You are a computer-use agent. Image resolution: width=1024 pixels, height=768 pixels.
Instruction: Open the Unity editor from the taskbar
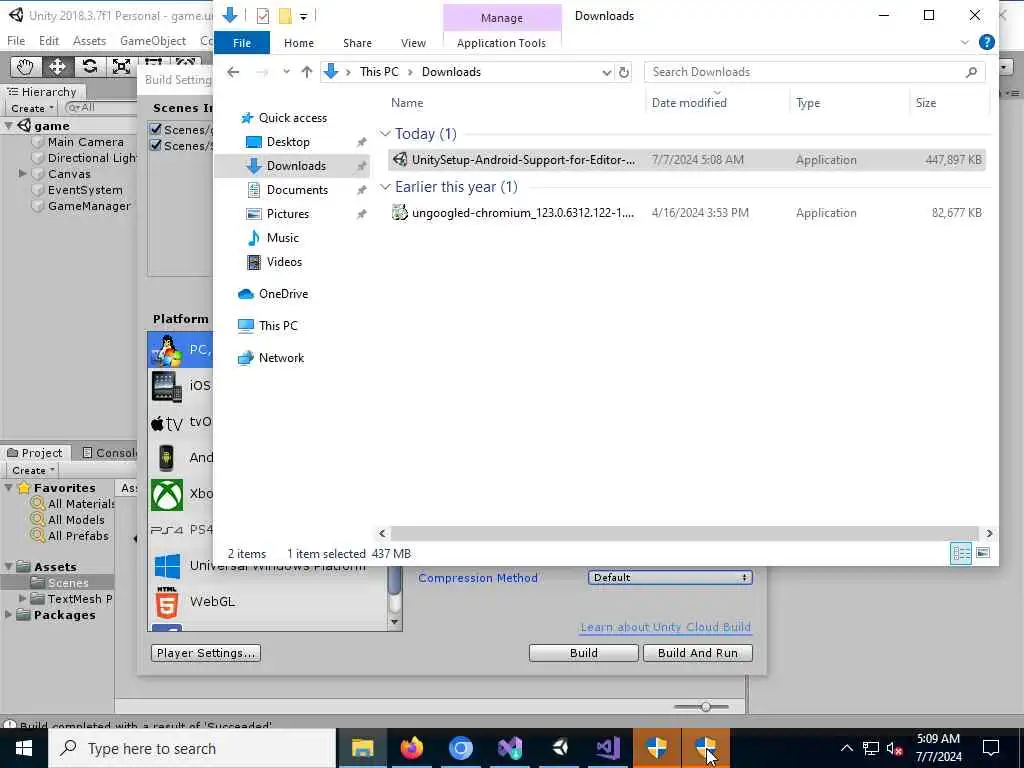click(559, 748)
